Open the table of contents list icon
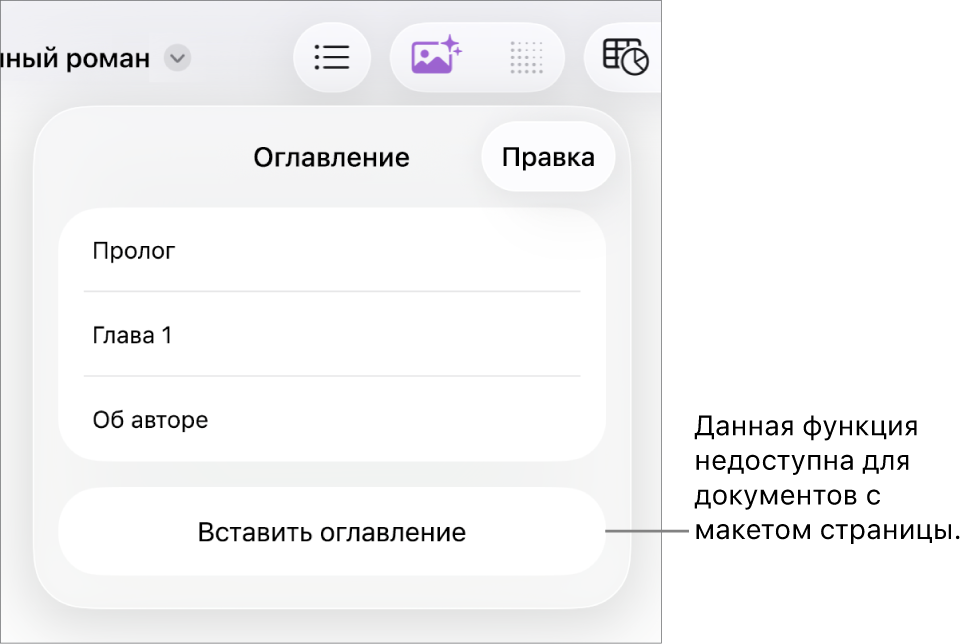 point(332,58)
